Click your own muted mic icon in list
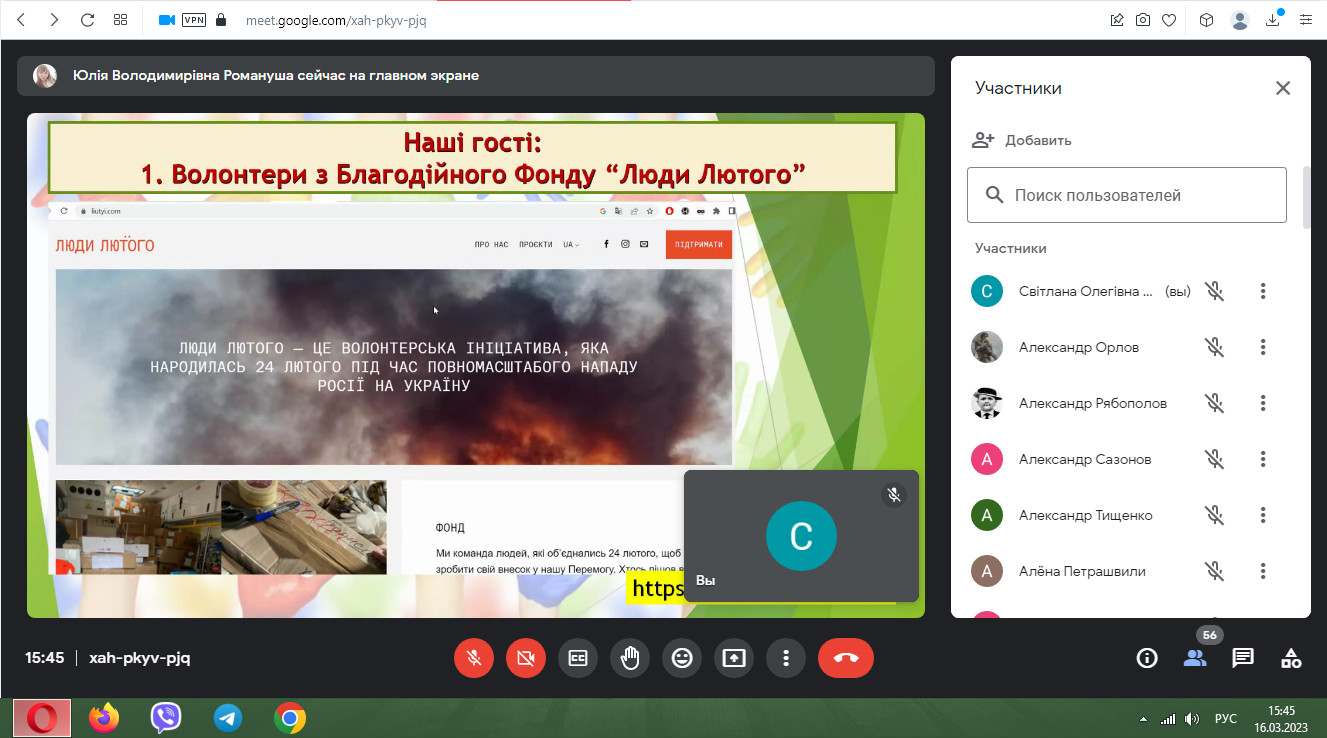This screenshot has width=1327, height=738. pos(1214,291)
